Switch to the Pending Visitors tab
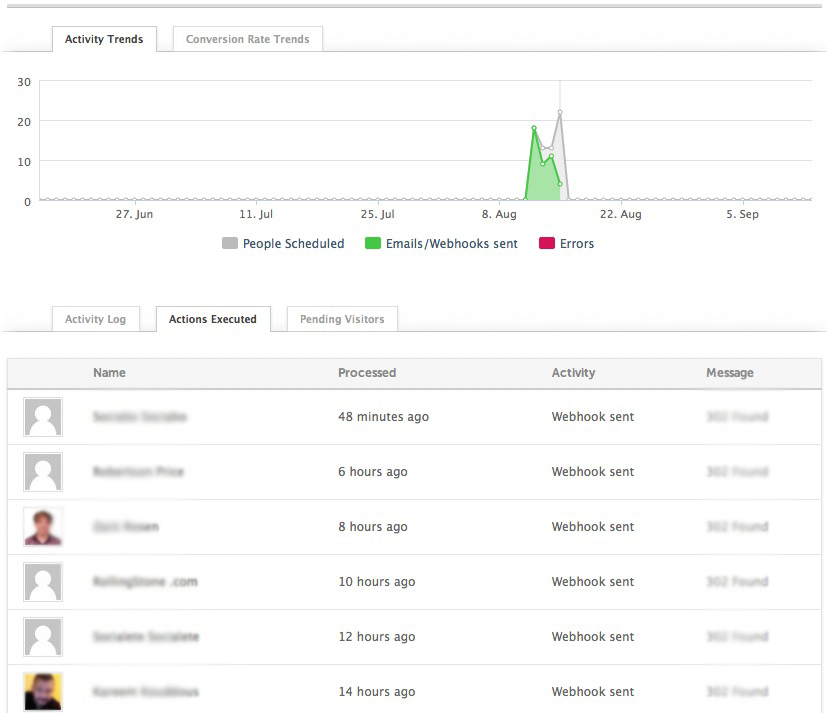The image size is (833, 713). coord(342,320)
